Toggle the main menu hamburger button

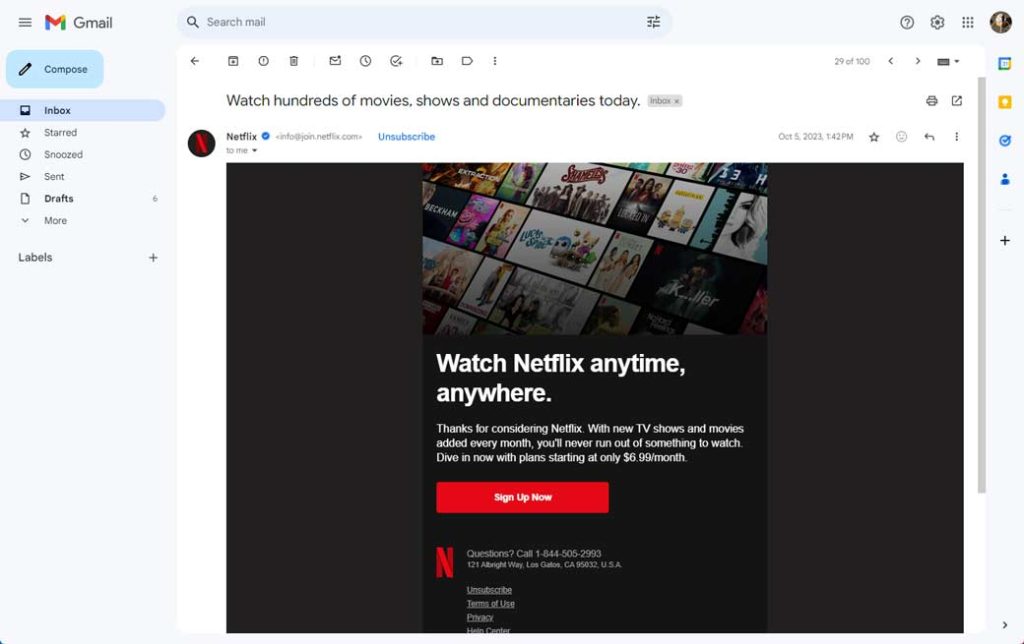tap(25, 22)
